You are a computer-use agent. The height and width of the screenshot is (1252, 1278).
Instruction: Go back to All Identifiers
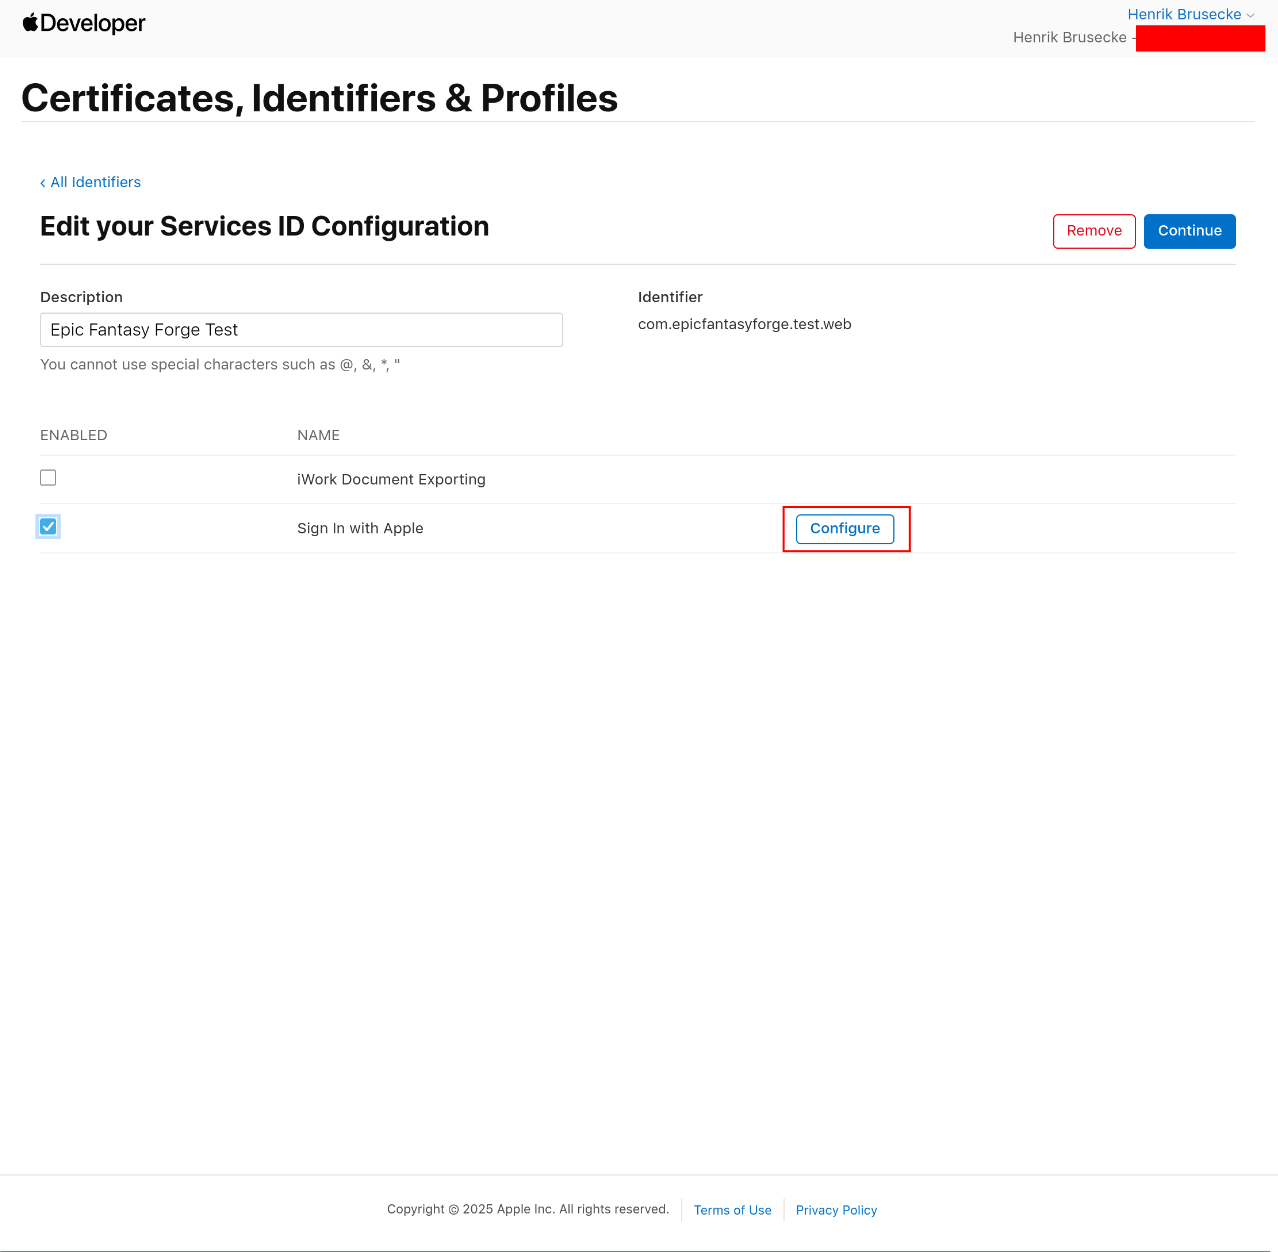(91, 182)
